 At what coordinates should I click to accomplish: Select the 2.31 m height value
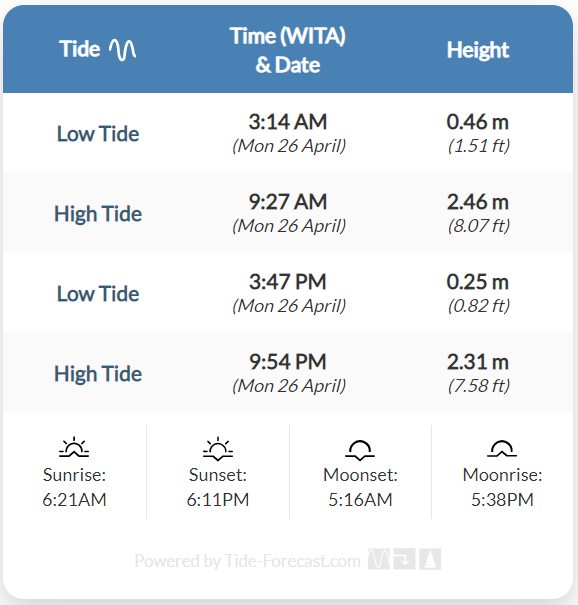[x=478, y=362]
